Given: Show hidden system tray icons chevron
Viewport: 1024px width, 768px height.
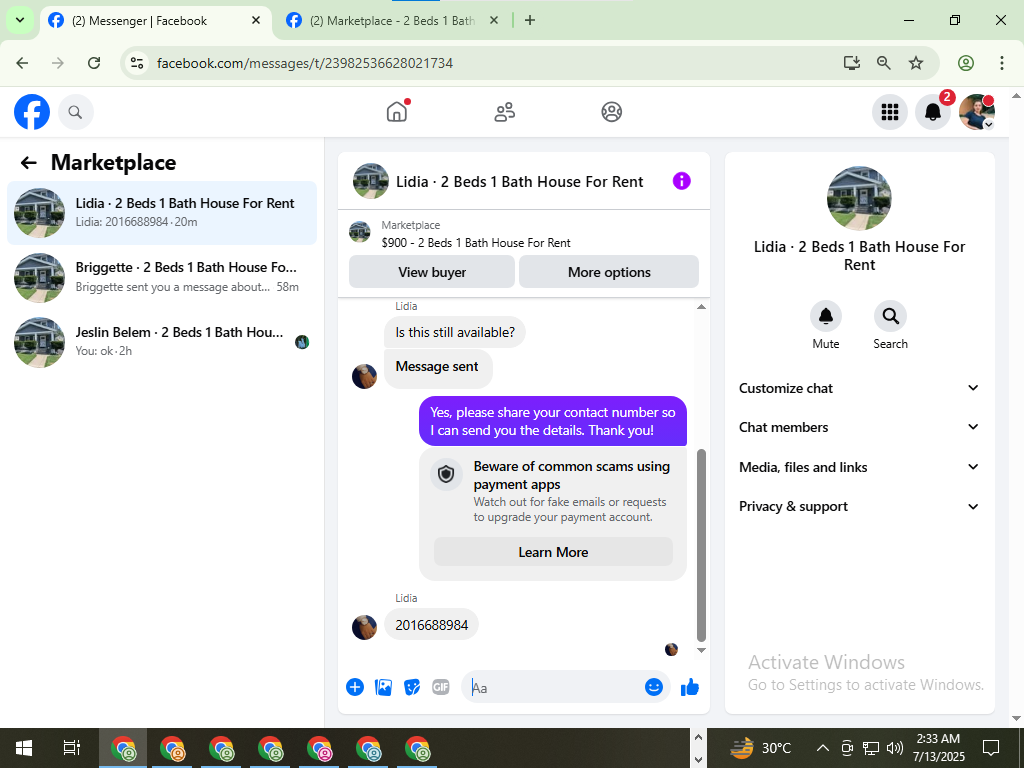Looking at the screenshot, I should [823, 748].
